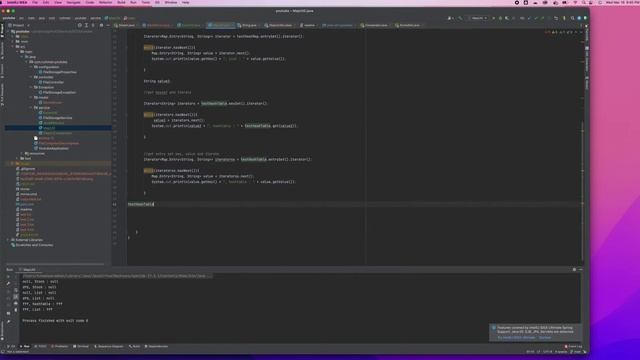Open Search Everywhere magnifier icon in main toolbar

tap(572, 18)
